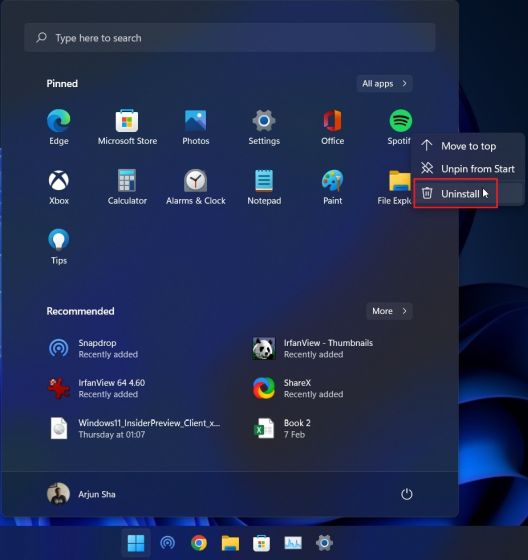Click the Type here to search box

click(230, 38)
